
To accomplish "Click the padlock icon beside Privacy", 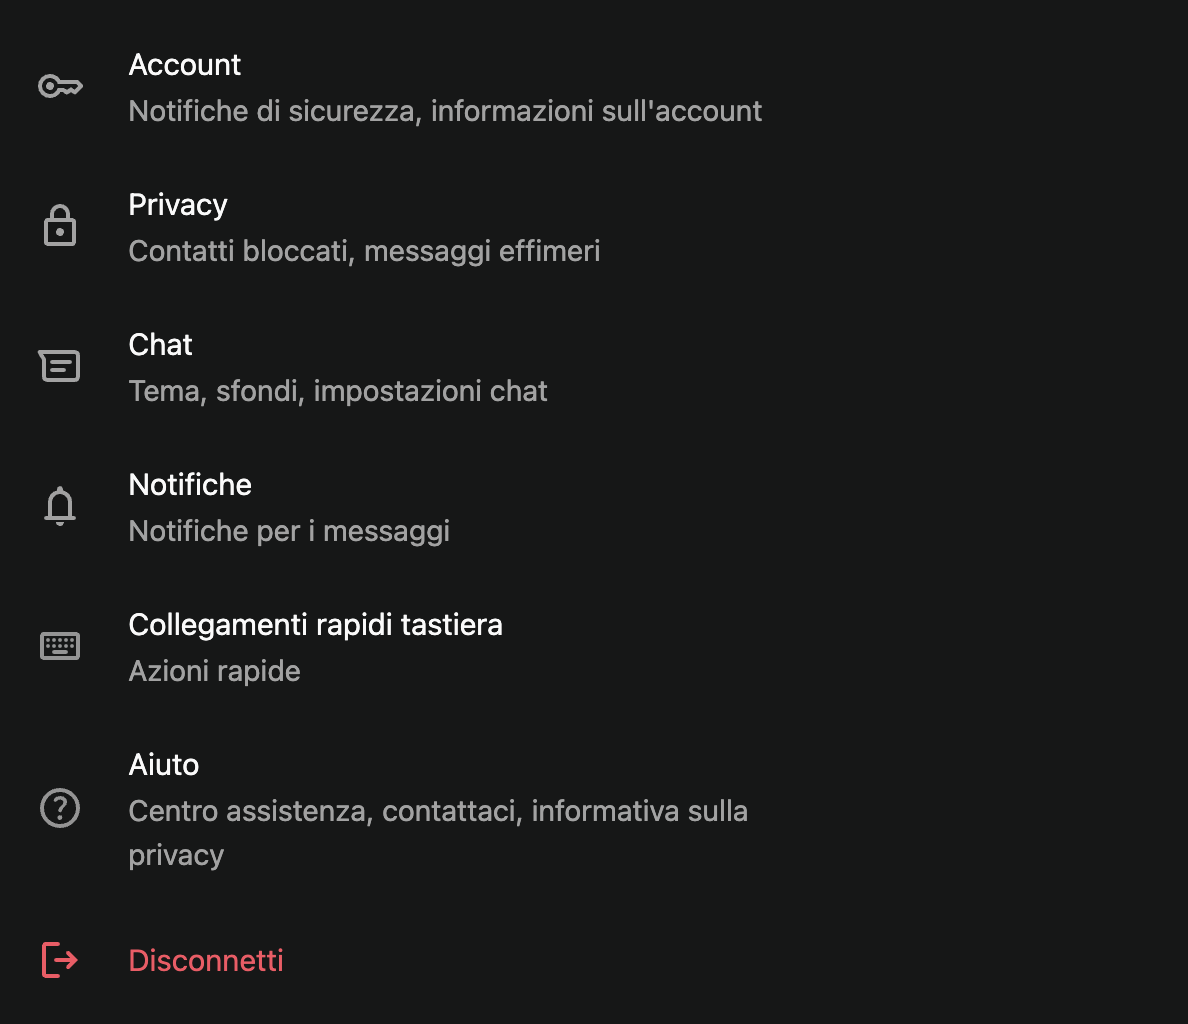I will (x=59, y=225).
